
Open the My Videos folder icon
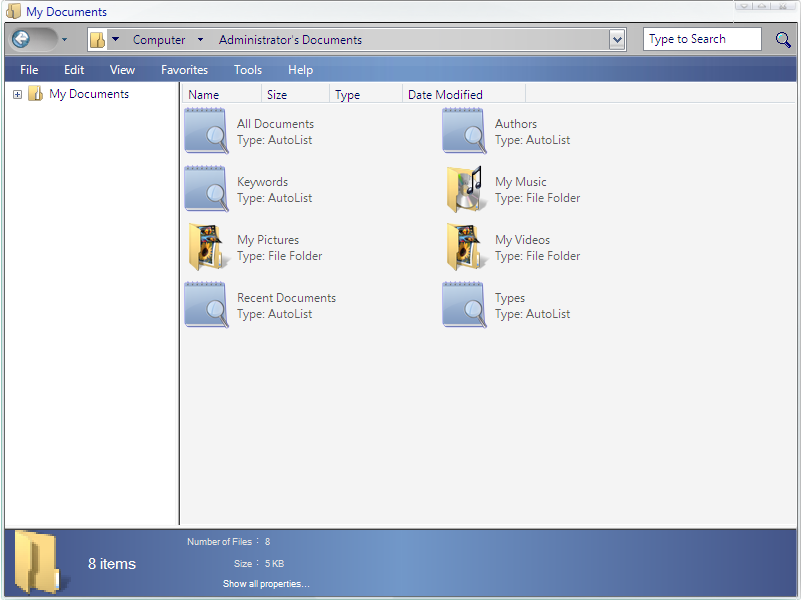[464, 248]
